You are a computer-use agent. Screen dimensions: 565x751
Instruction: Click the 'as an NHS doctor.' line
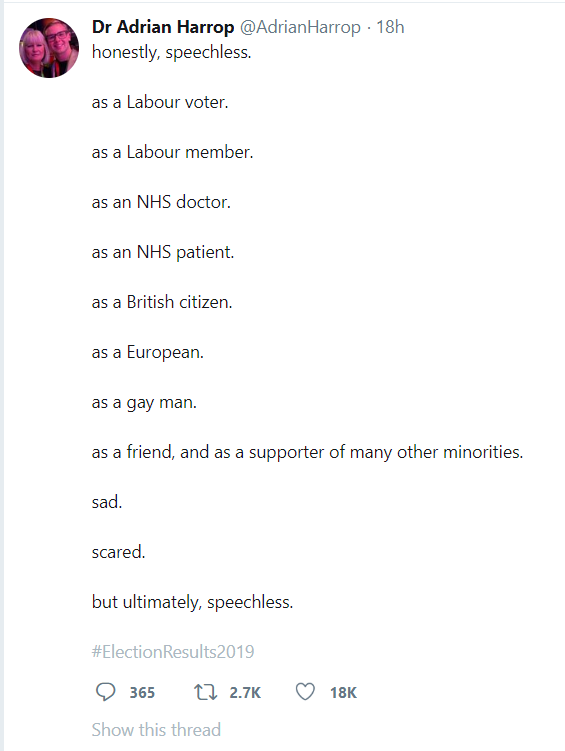161,202
